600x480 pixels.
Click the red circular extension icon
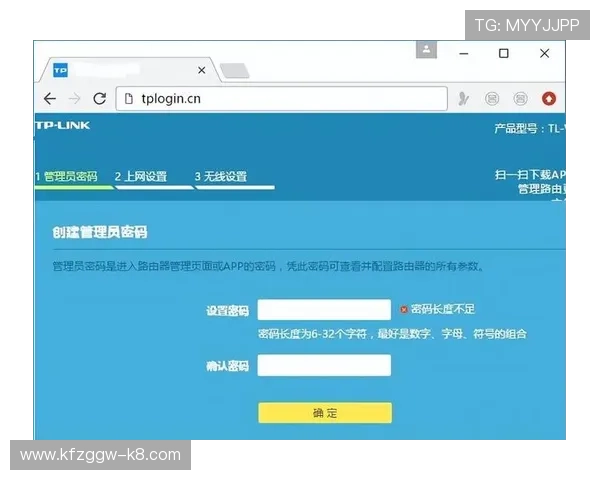549,99
